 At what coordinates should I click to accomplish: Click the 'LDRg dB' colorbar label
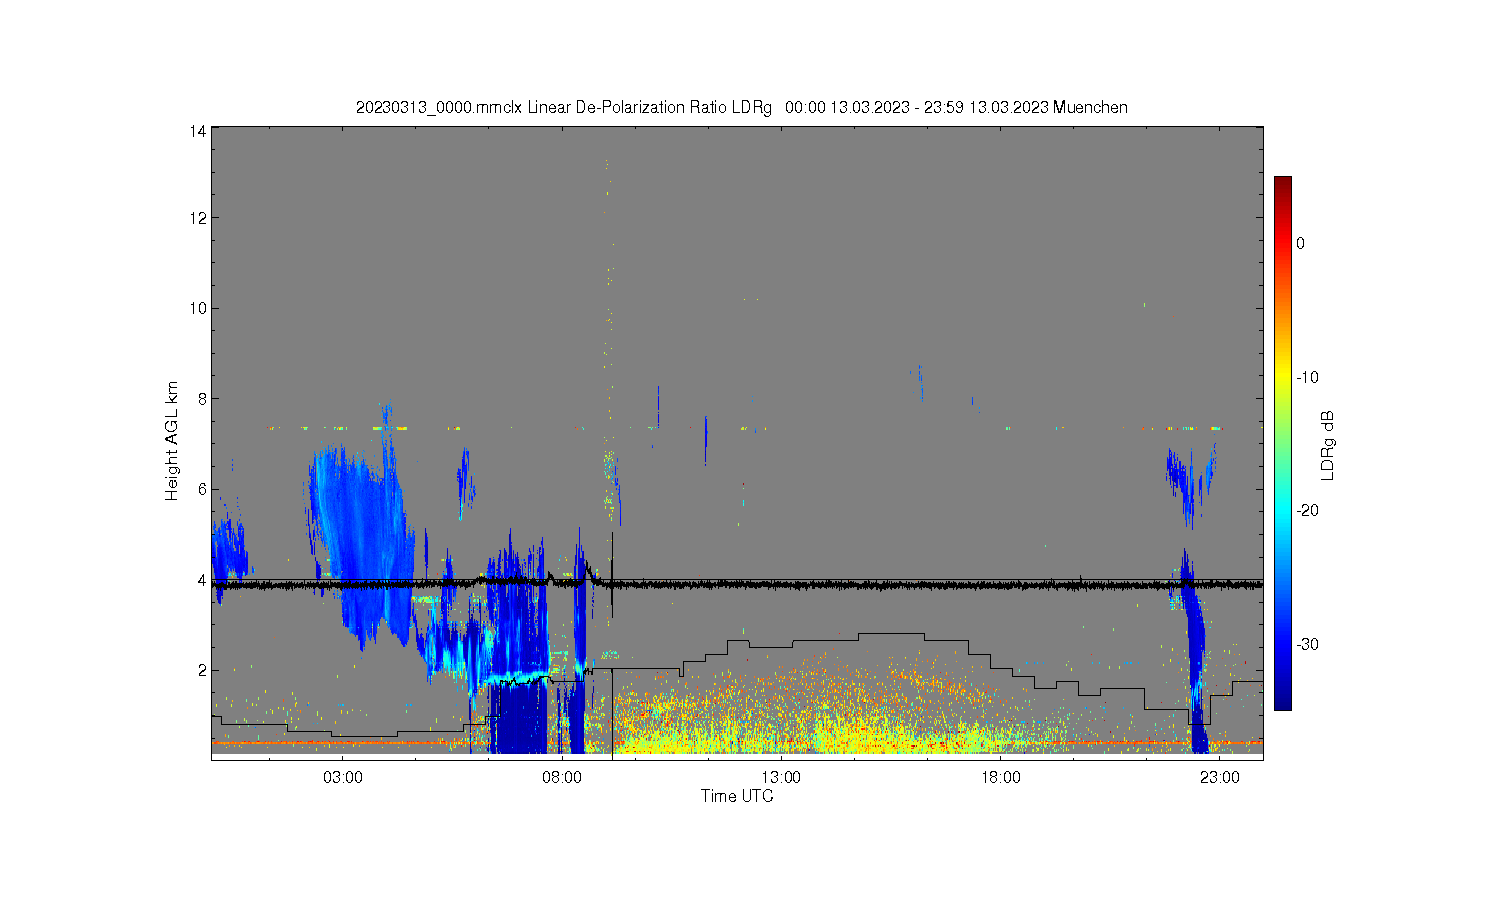pos(1328,445)
